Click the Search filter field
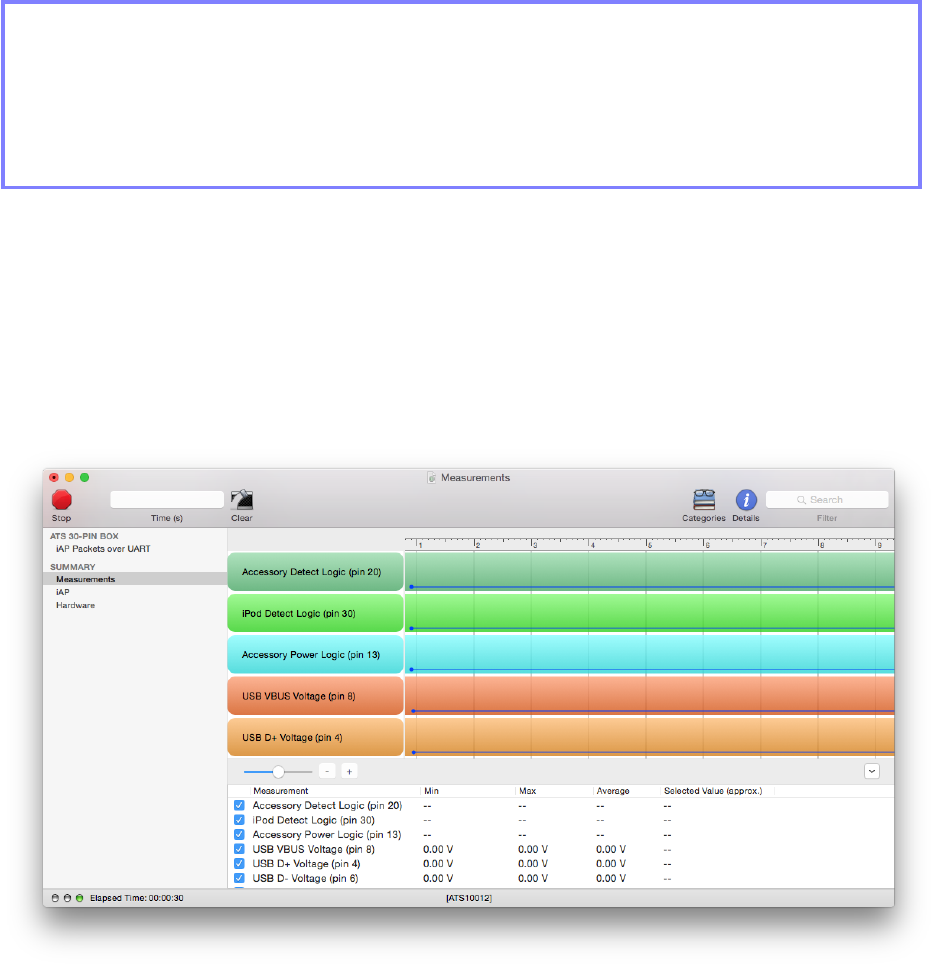The width and height of the screenshot is (937, 968). pos(827,499)
